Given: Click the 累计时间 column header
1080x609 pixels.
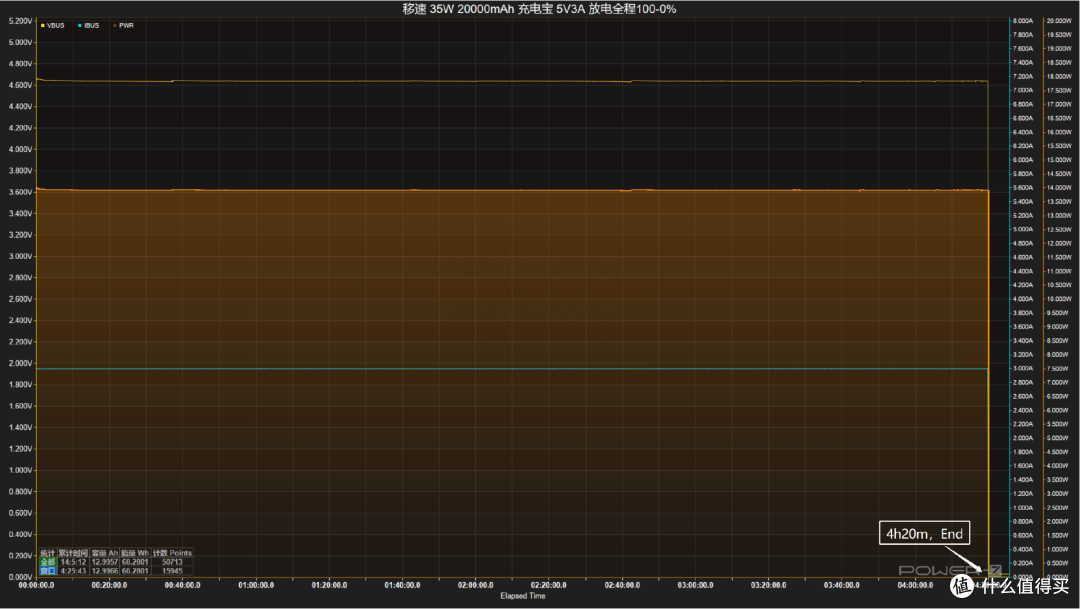Looking at the screenshot, I should point(73,553).
